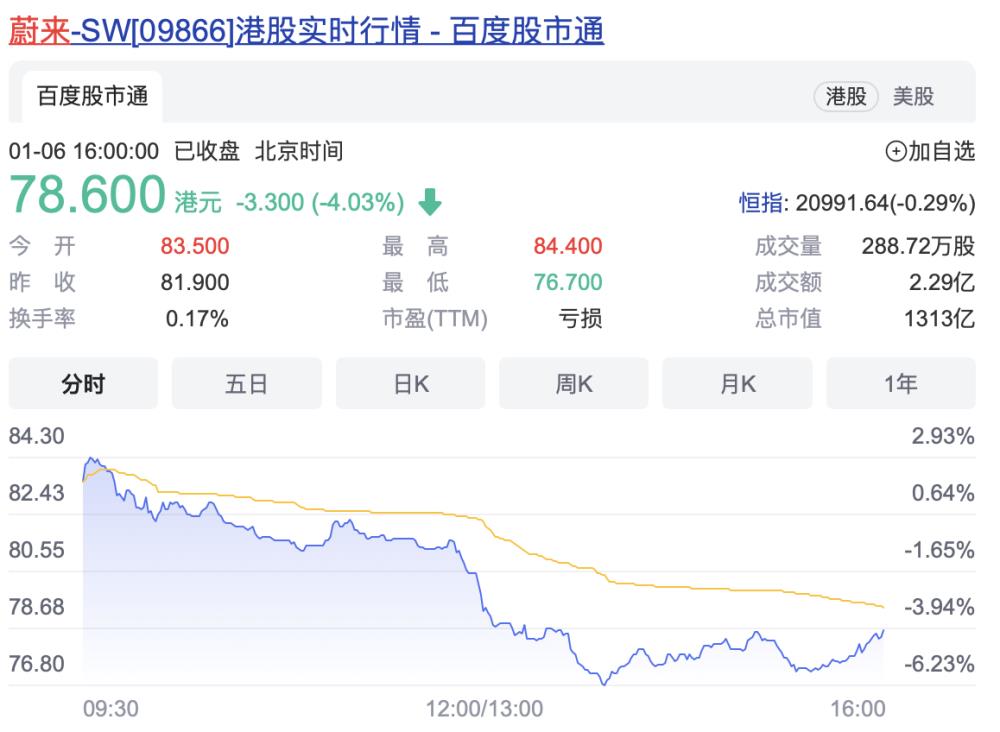Select the 分时 chart tab

click(83, 384)
